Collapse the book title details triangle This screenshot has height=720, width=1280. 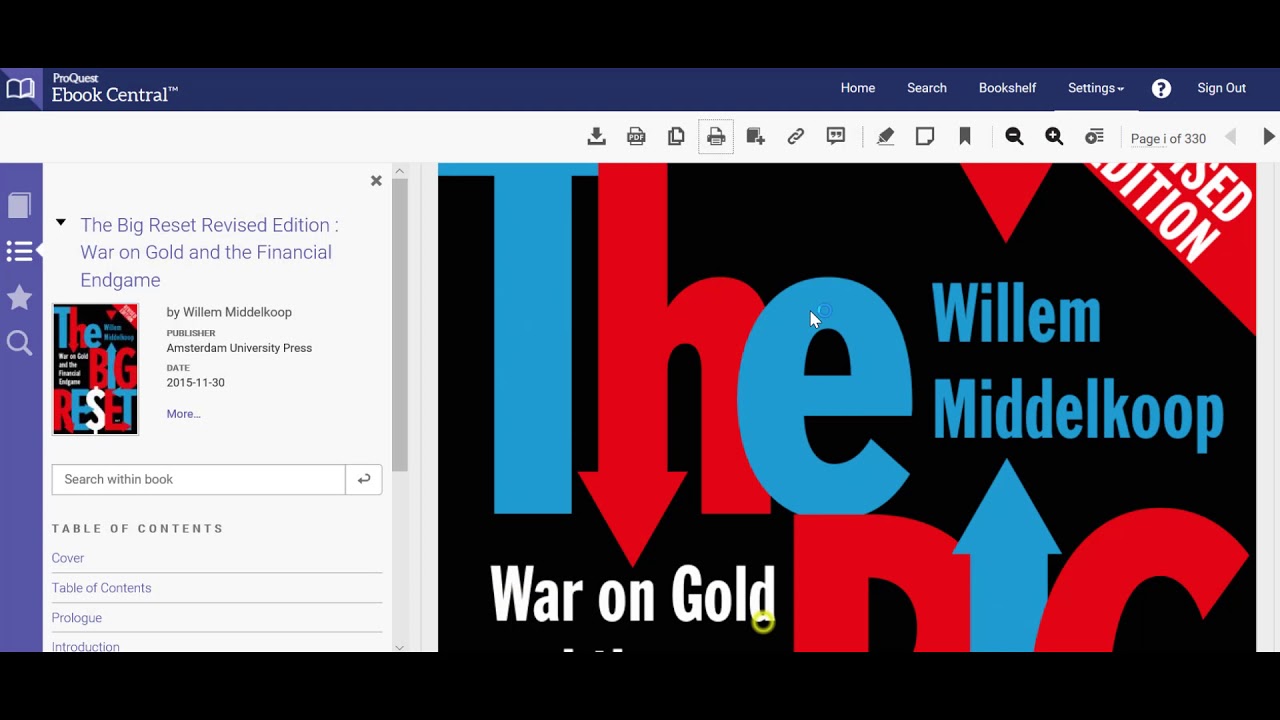tap(61, 222)
